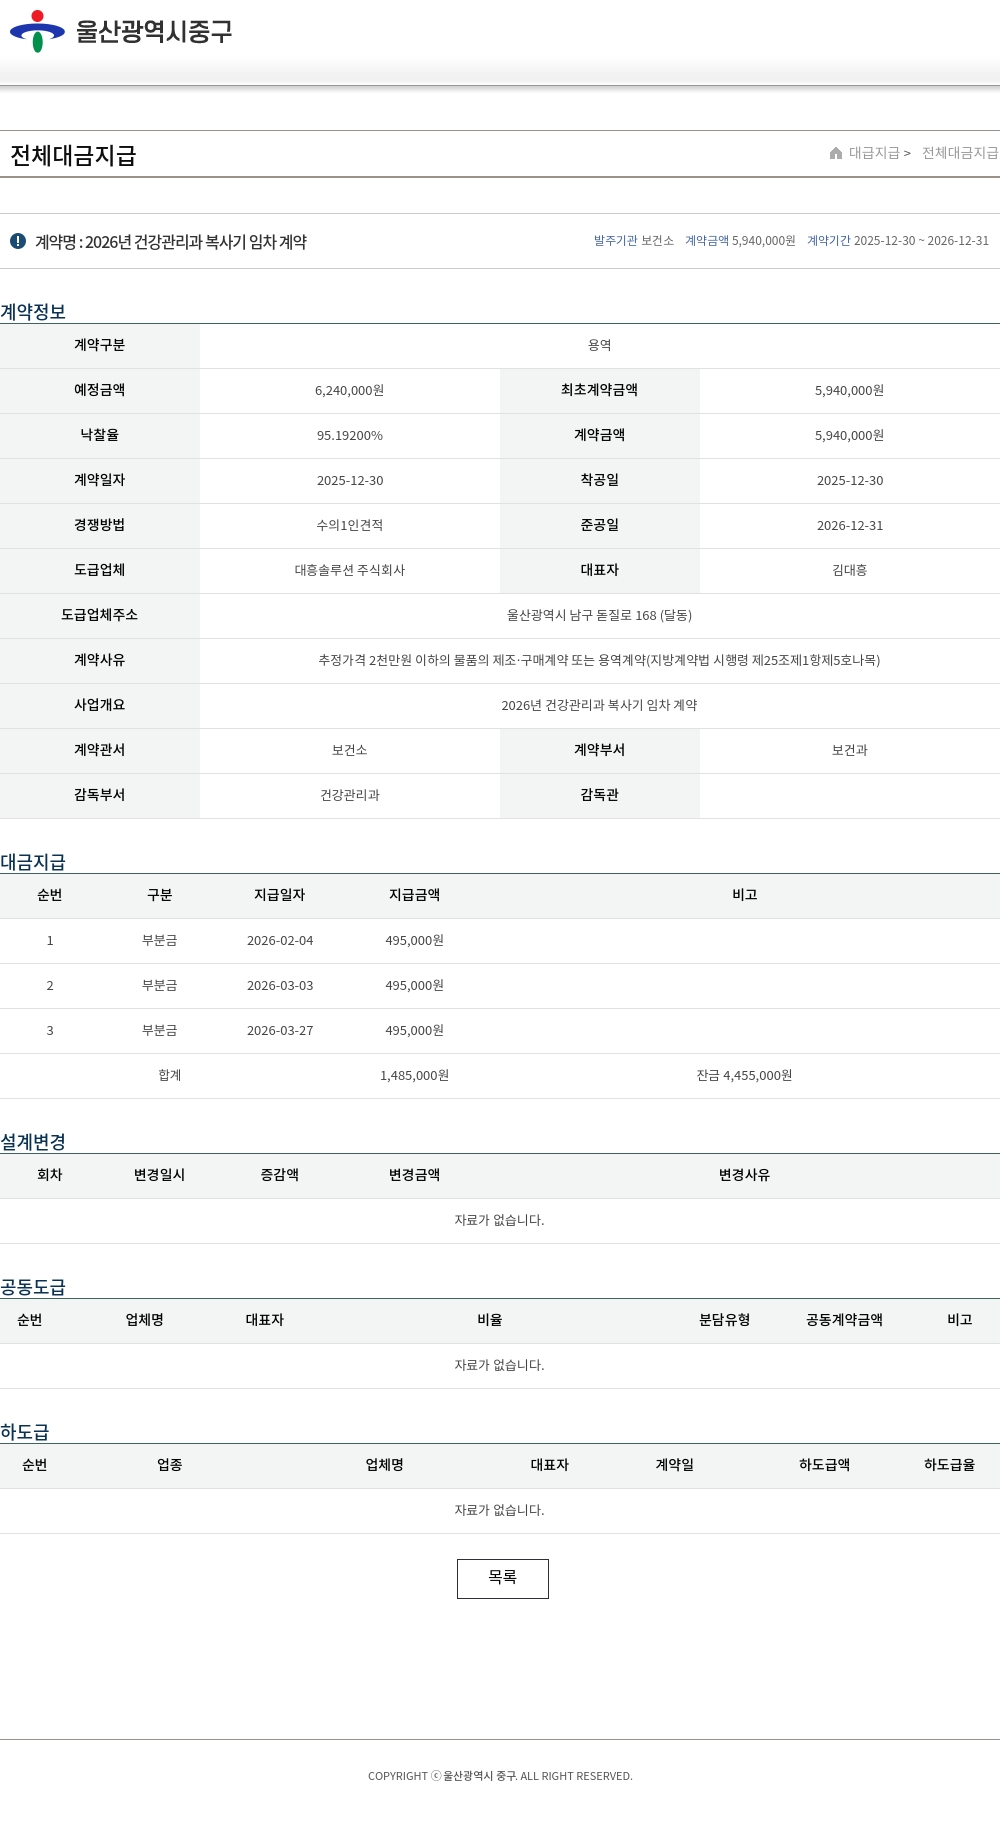Click the 잔금 4,455,000원 balance text
This screenshot has height=1840, width=1000.
744,1076
